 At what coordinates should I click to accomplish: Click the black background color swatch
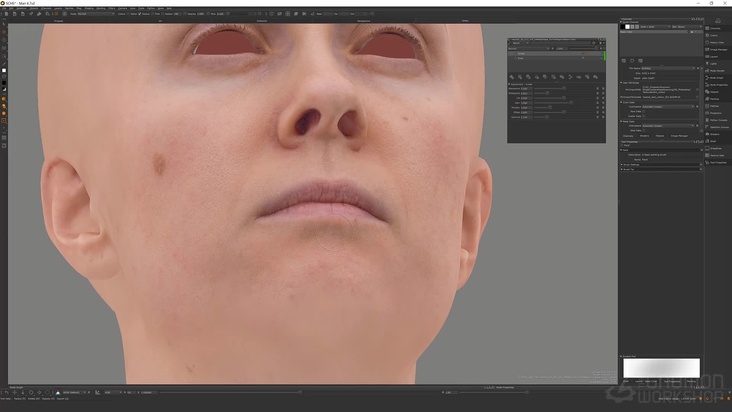tap(4, 83)
